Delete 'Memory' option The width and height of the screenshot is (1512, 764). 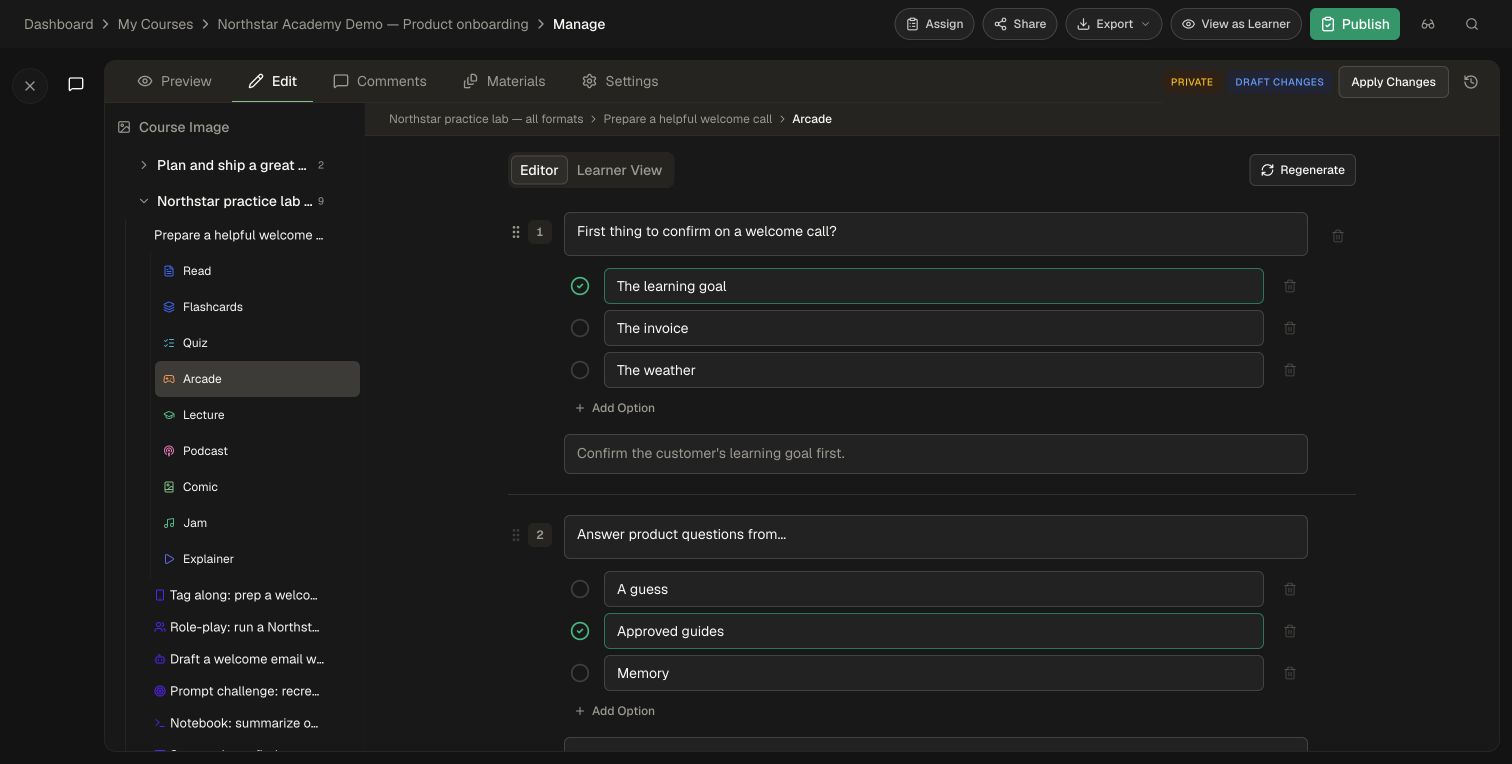pyautogui.click(x=1290, y=673)
